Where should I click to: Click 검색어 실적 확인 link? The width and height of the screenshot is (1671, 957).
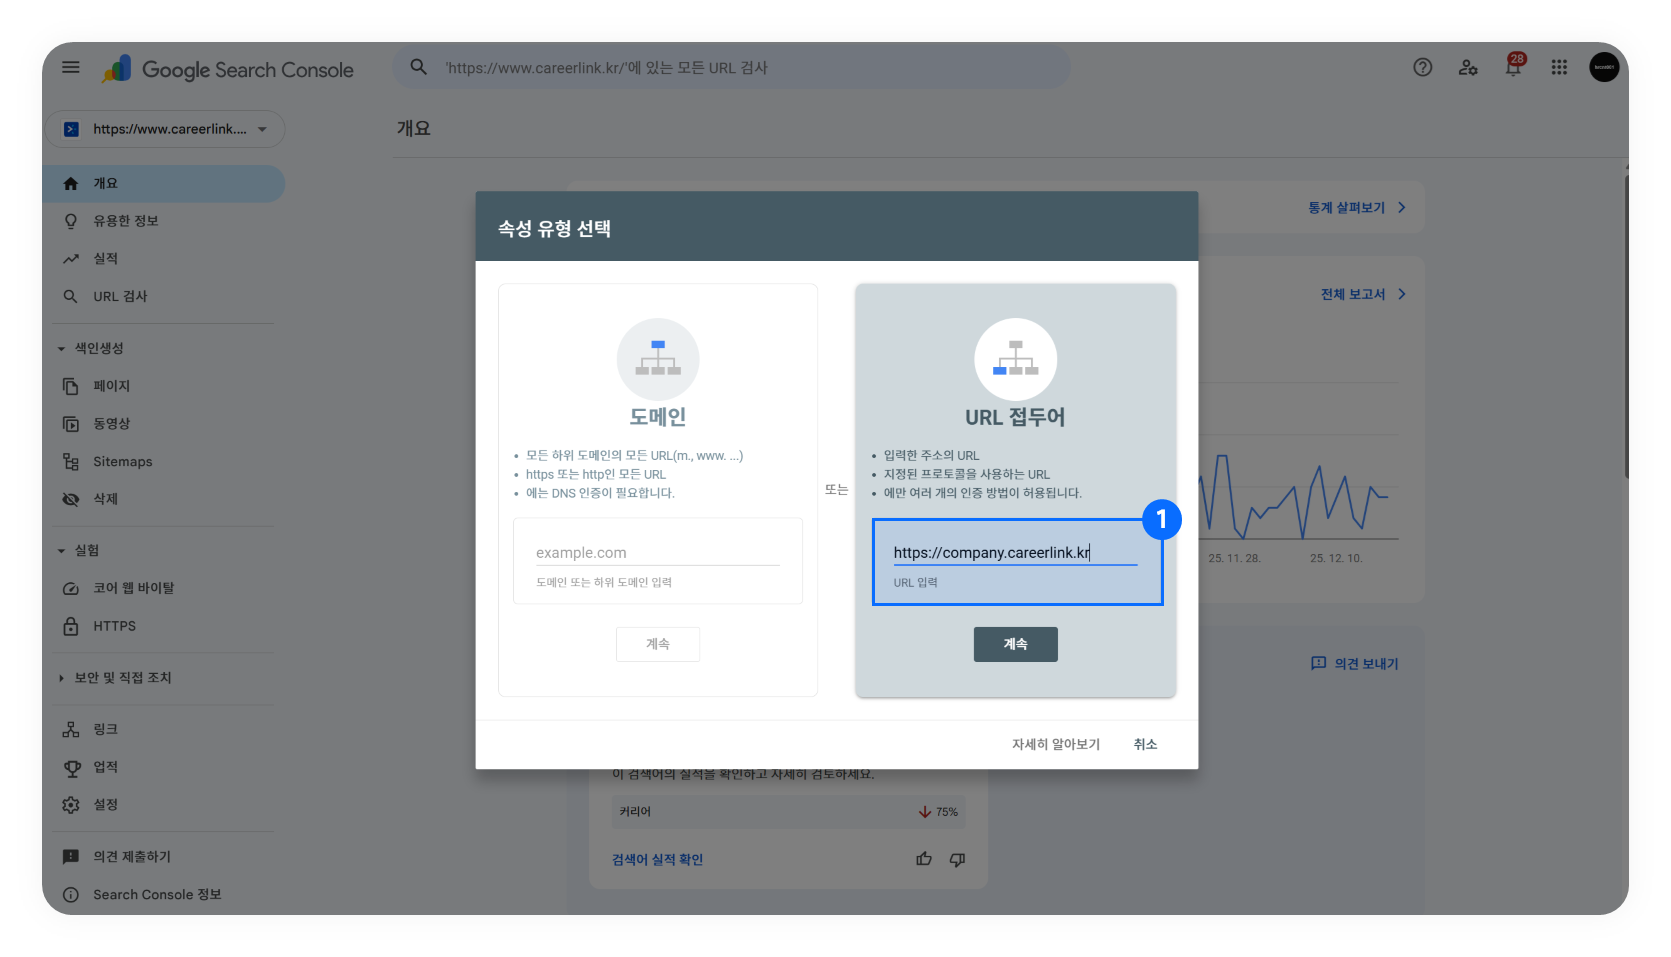tap(657, 860)
